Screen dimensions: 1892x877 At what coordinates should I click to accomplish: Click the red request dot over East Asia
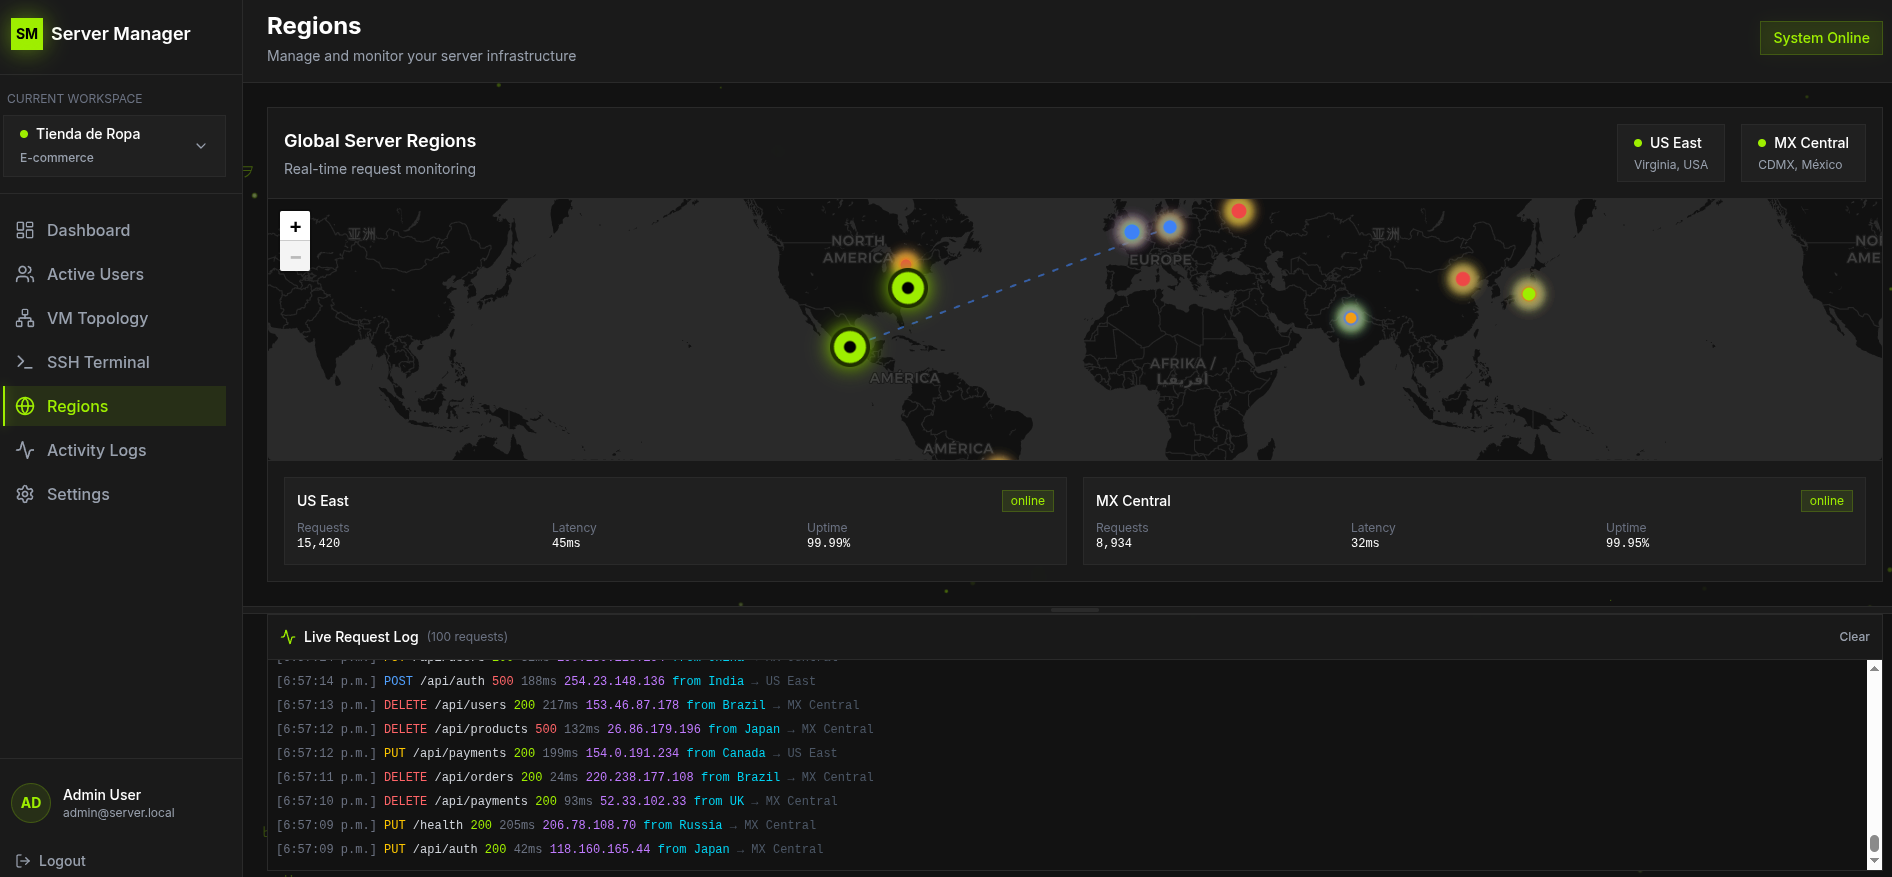tap(1462, 279)
